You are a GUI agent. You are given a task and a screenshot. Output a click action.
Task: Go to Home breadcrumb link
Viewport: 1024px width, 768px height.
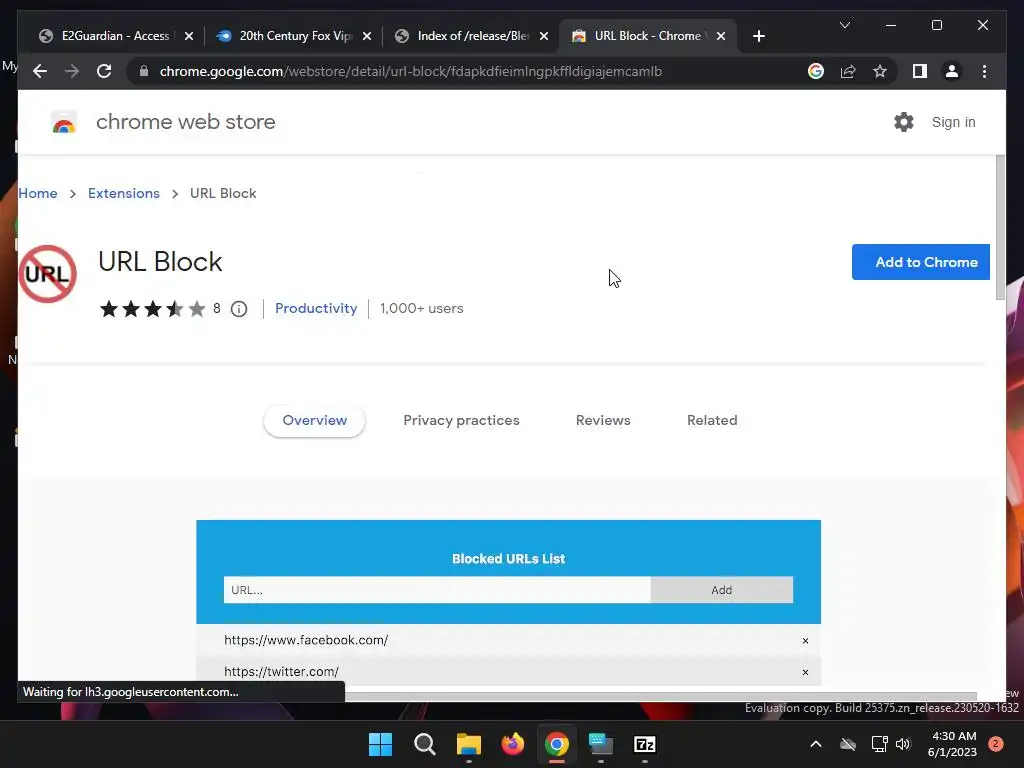[38, 193]
